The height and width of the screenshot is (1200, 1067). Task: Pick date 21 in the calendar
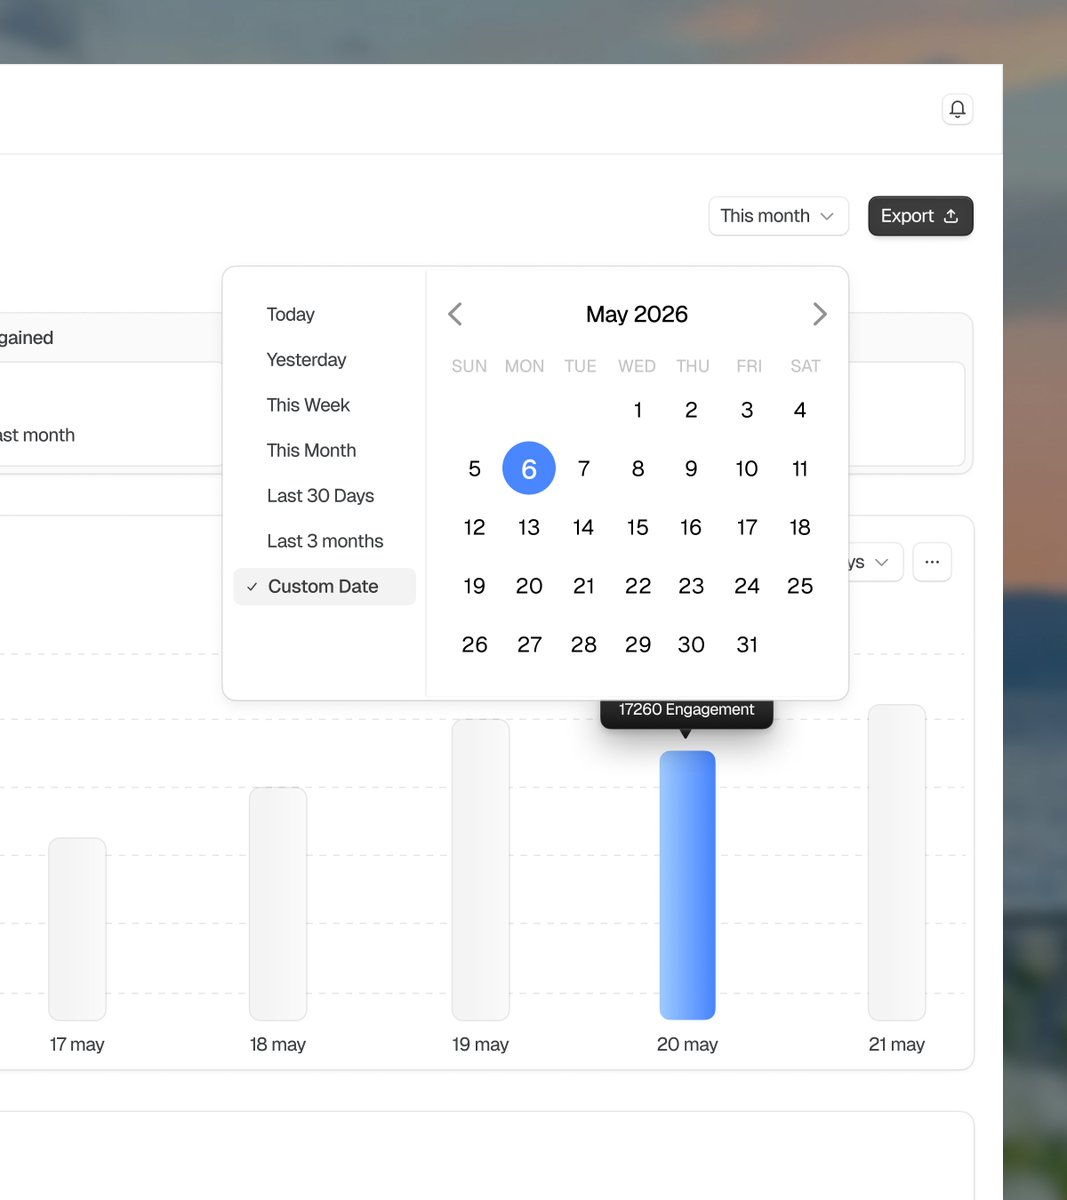584,586
